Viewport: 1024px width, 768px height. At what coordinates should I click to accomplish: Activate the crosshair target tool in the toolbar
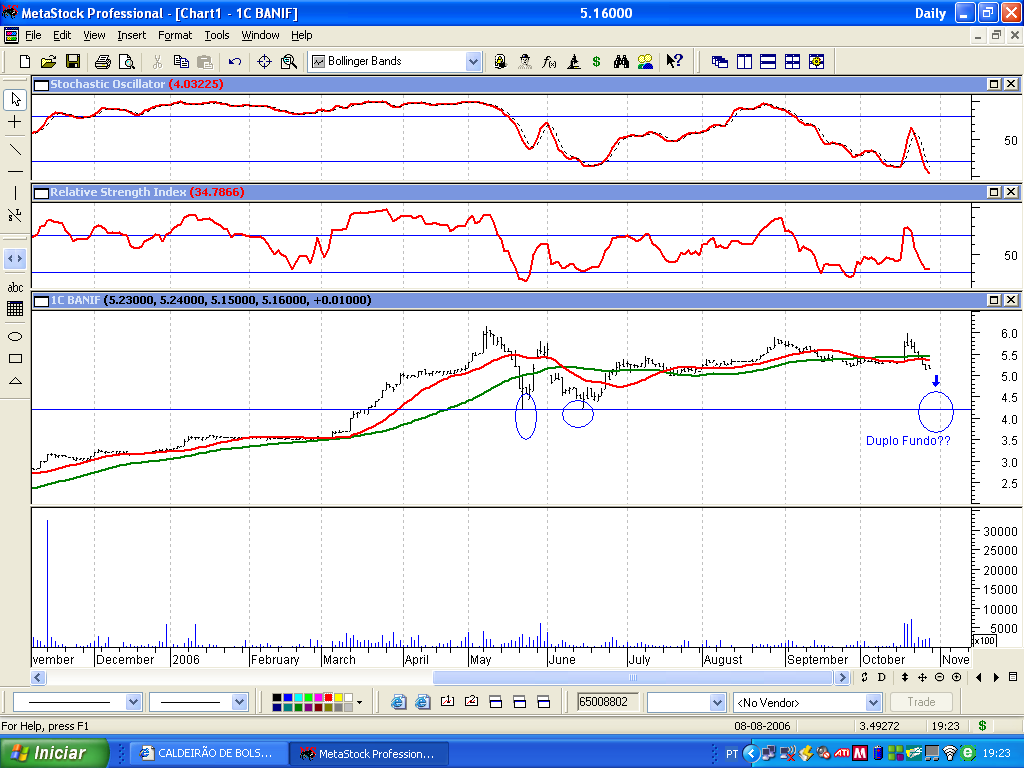264,61
